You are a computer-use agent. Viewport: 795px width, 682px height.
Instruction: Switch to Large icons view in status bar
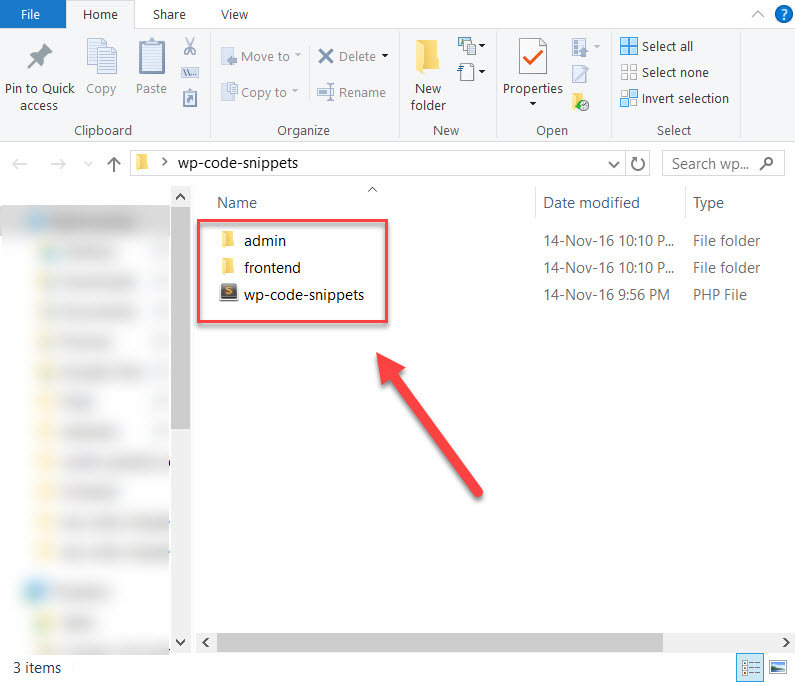point(778,667)
